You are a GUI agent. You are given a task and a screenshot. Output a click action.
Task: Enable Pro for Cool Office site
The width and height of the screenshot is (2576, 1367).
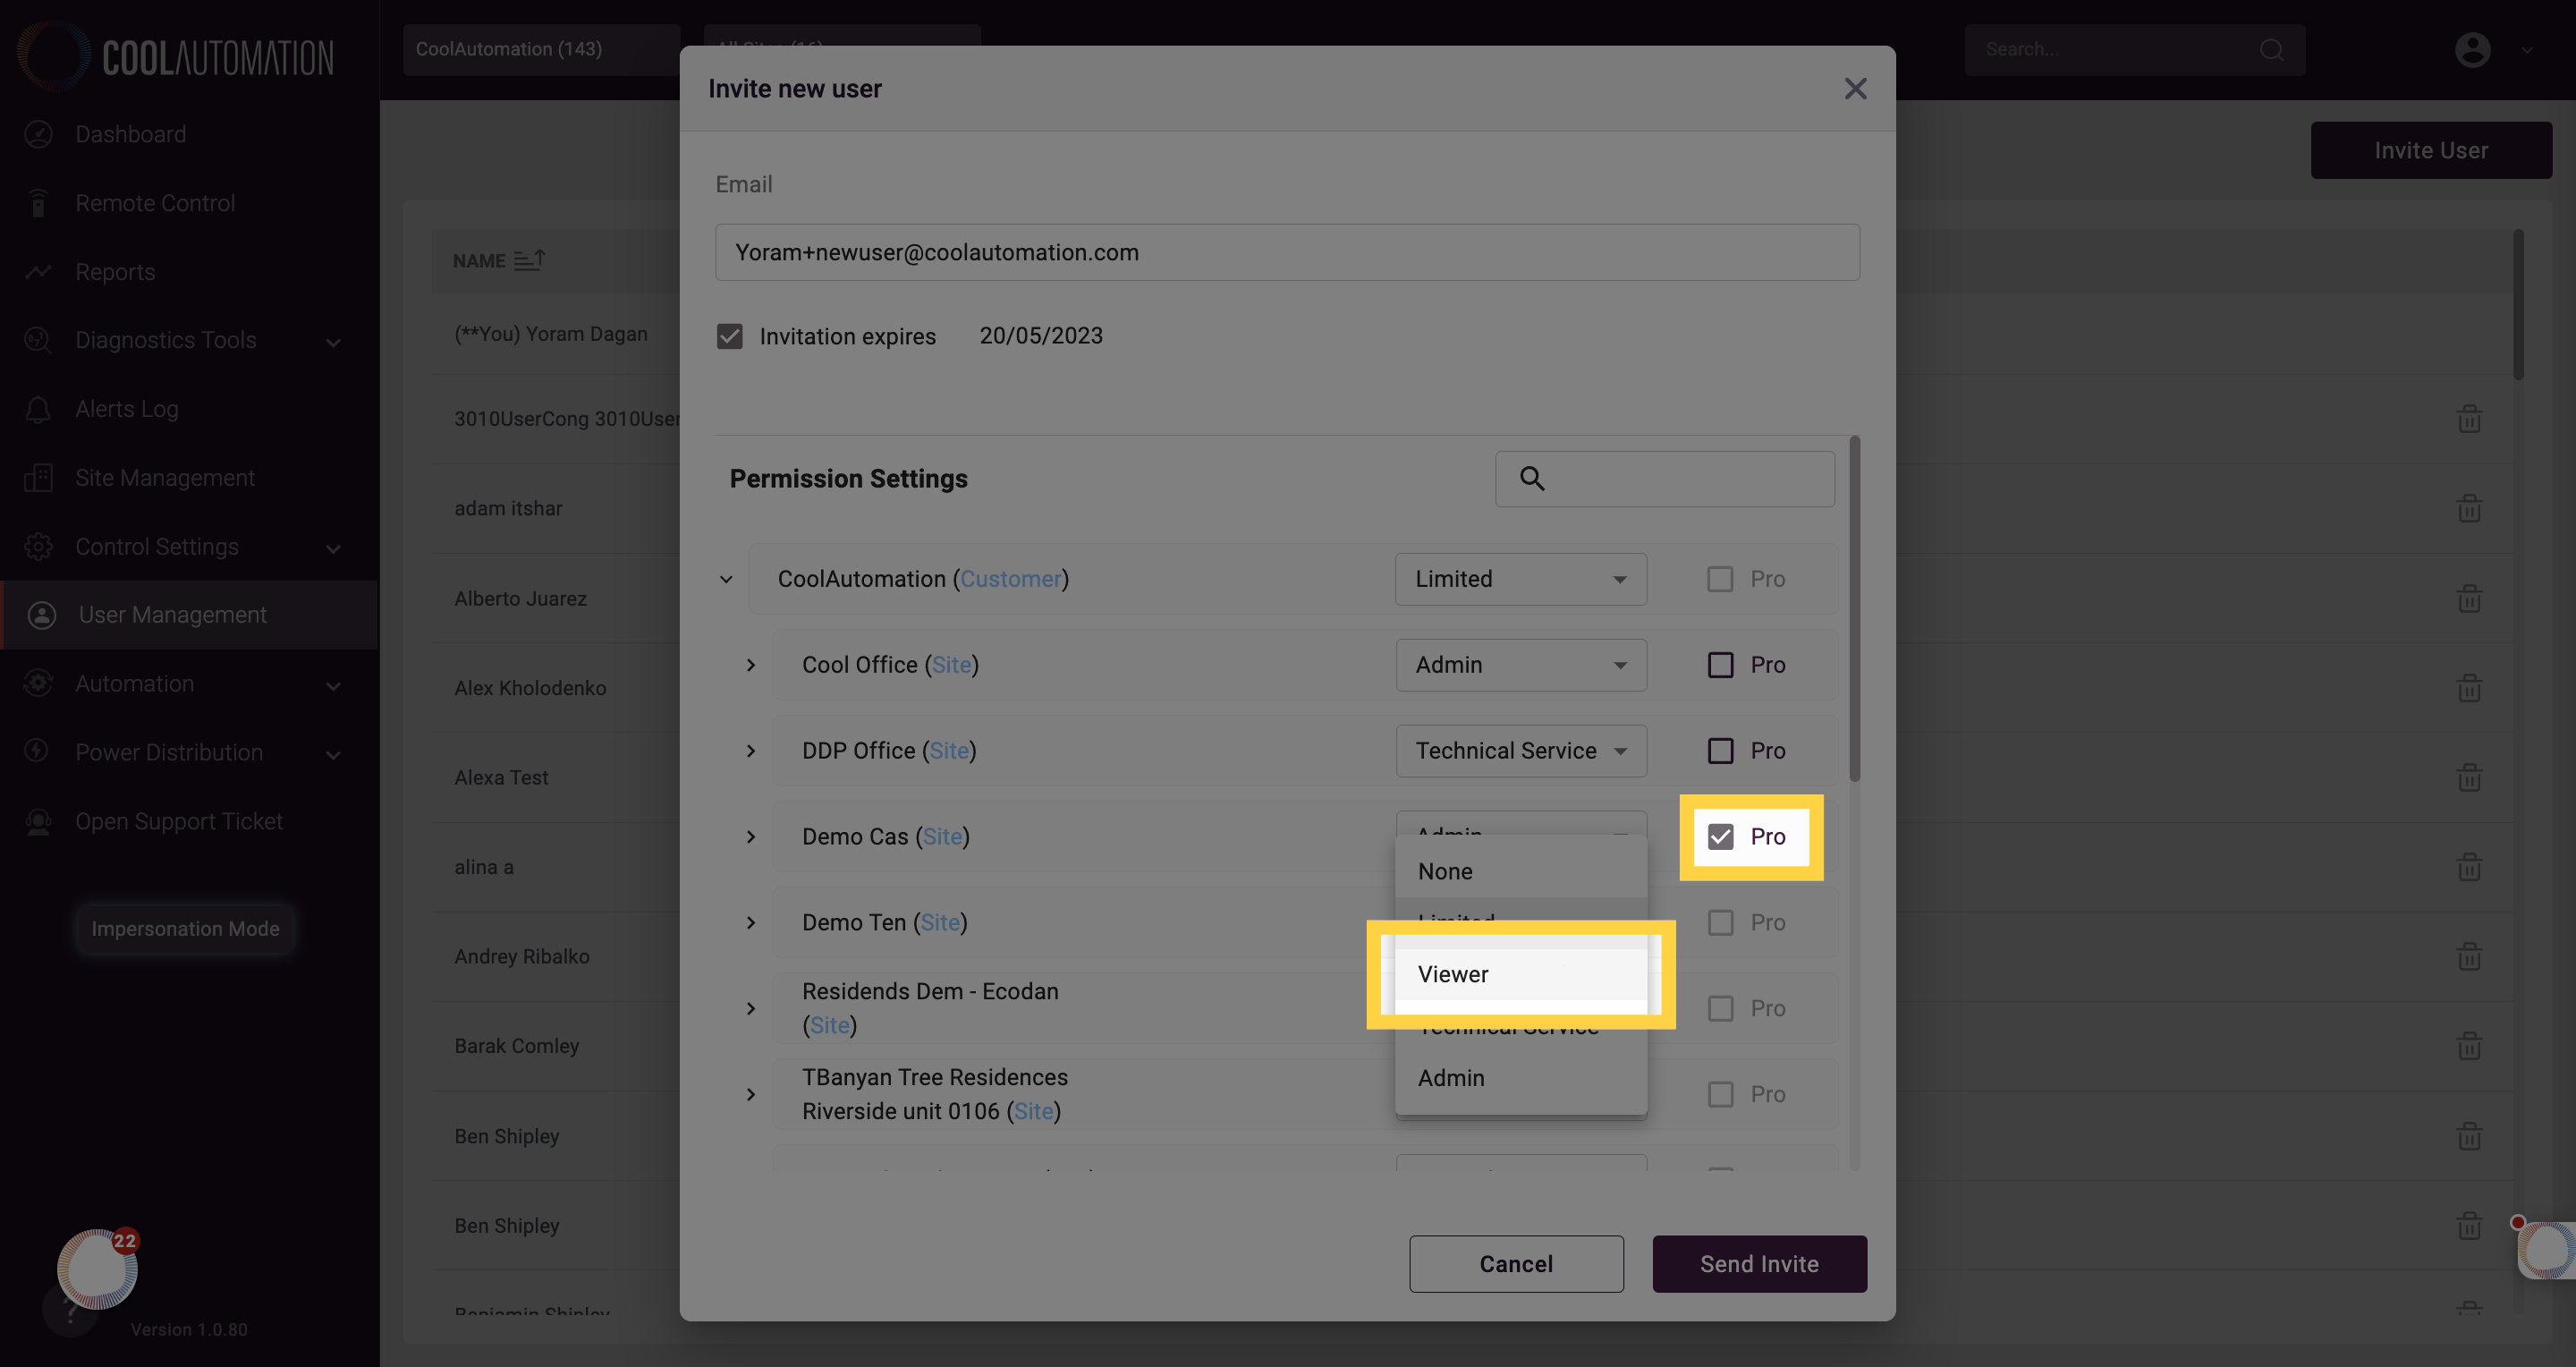point(1720,665)
